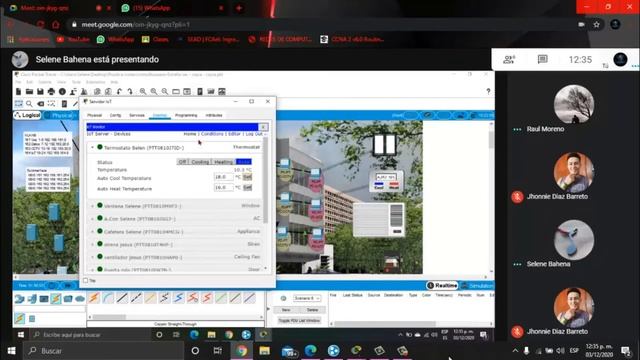This screenshot has width=640, height=360.
Task: Choose the copper straight-through black cable
Action: tap(122, 298)
